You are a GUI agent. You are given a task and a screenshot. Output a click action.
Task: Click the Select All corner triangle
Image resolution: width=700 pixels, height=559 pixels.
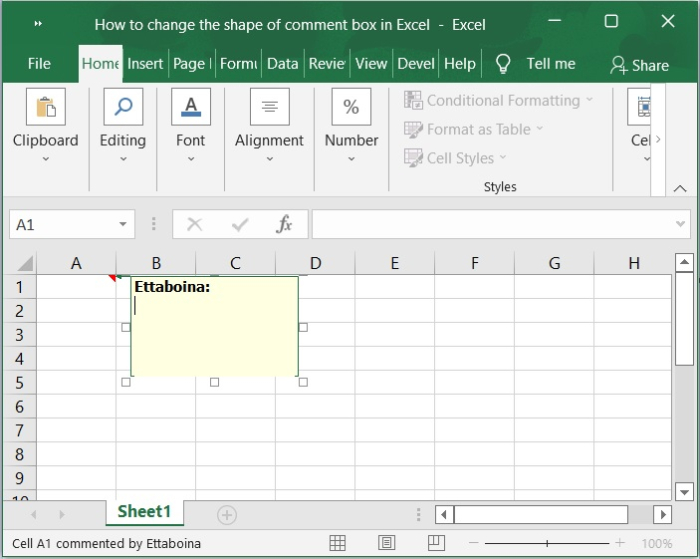tap(25, 263)
